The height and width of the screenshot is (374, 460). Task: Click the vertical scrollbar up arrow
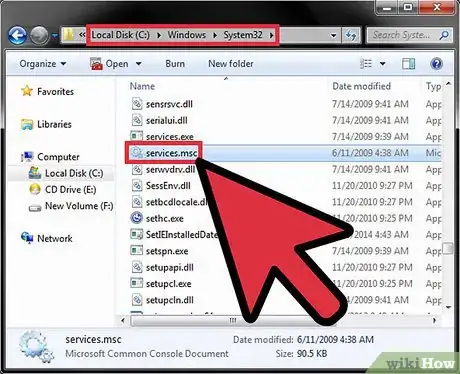pos(448,84)
